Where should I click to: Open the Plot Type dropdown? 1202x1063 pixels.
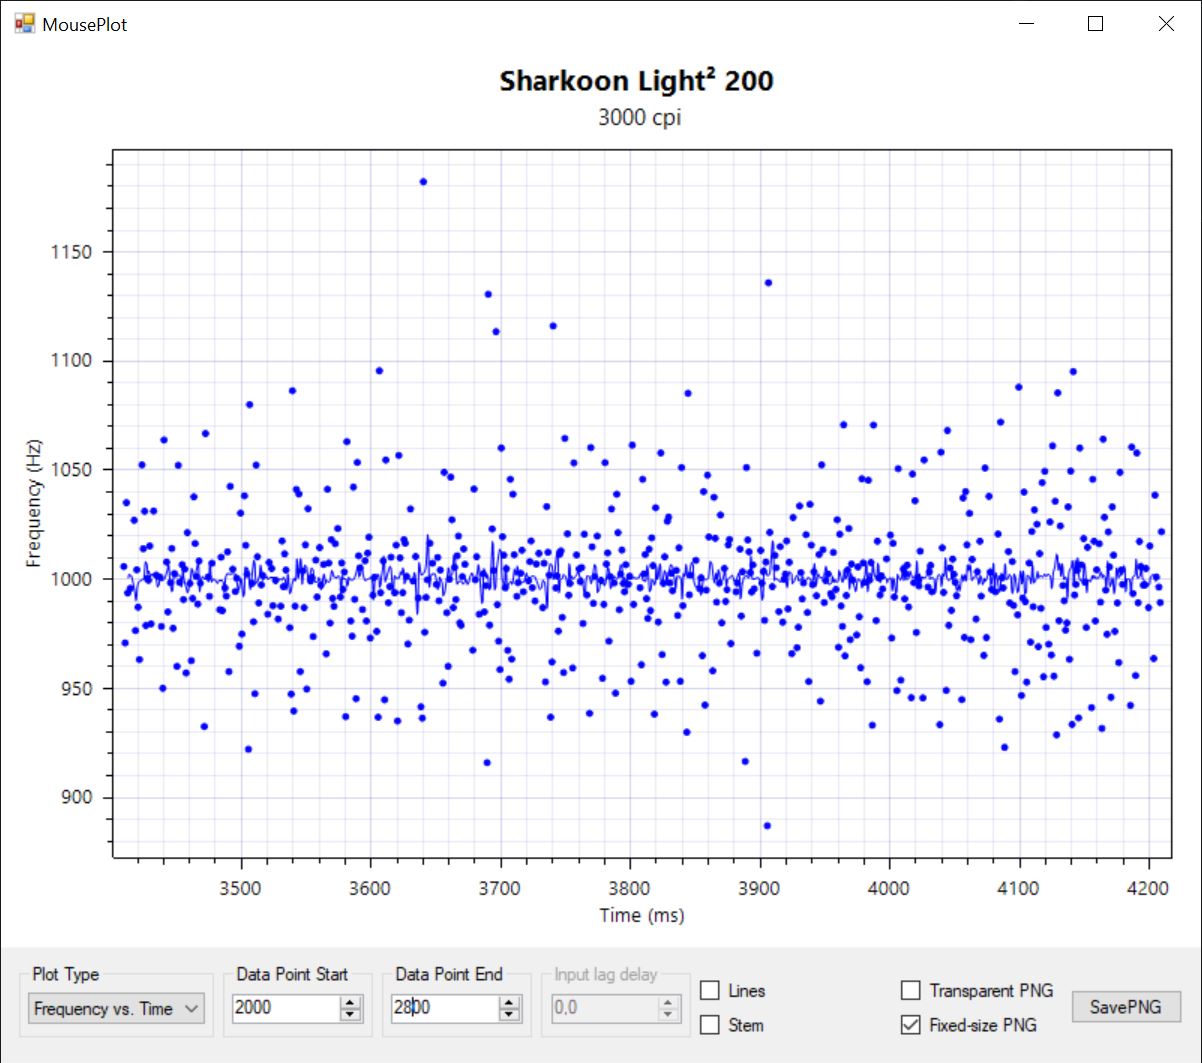pyautogui.click(x=116, y=1008)
